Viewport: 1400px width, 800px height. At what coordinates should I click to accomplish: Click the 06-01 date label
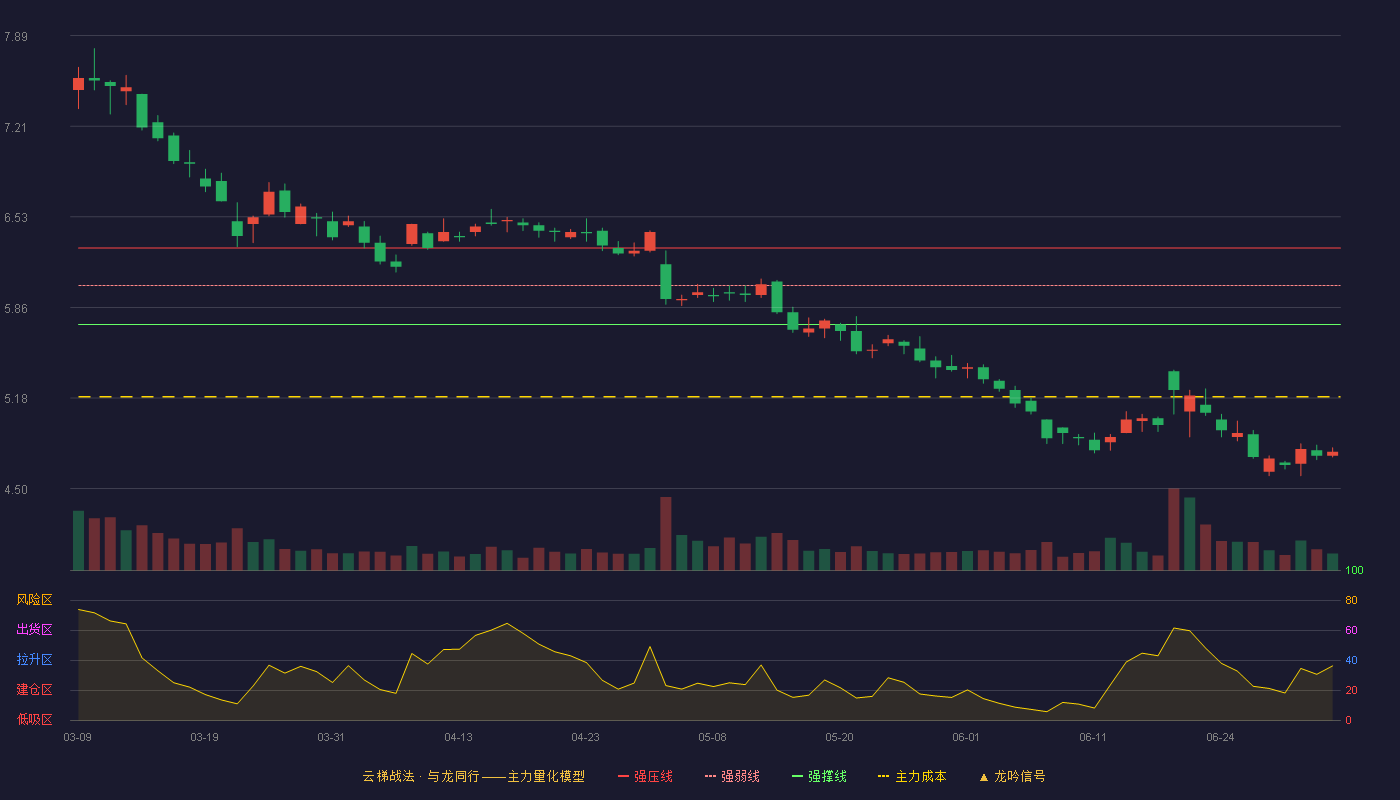[966, 737]
